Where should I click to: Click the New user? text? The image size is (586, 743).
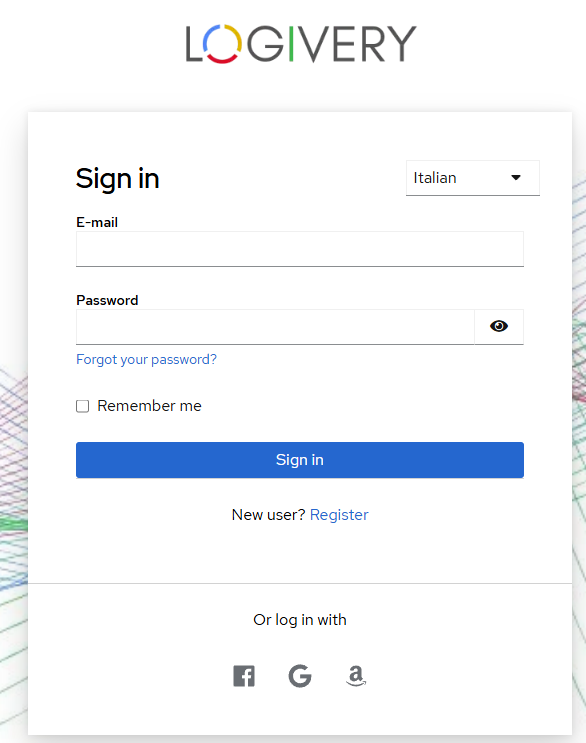click(269, 515)
